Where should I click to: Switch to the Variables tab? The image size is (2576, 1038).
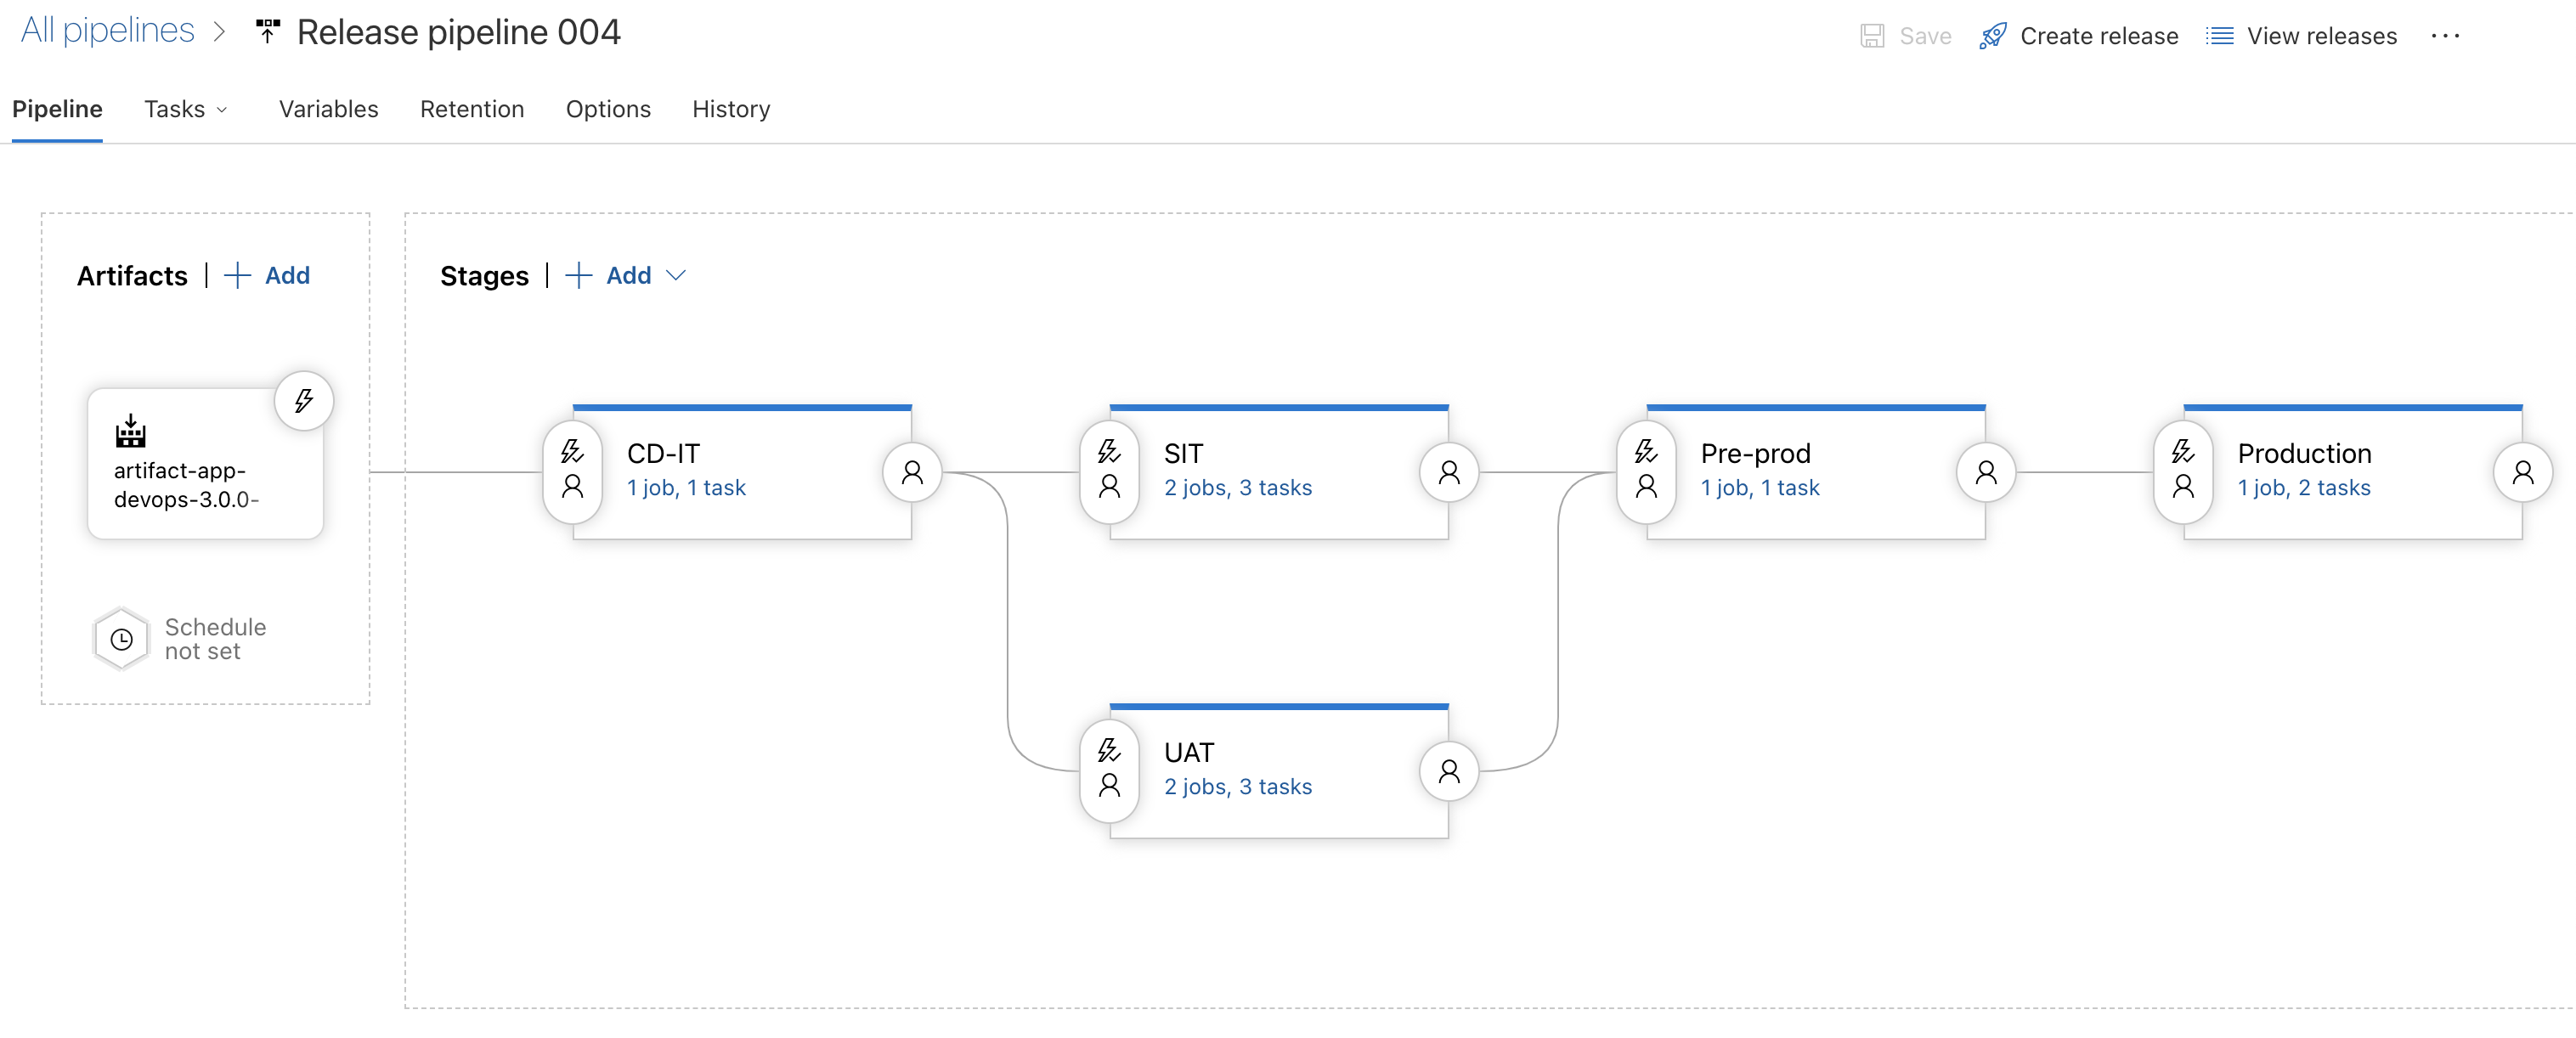(328, 109)
